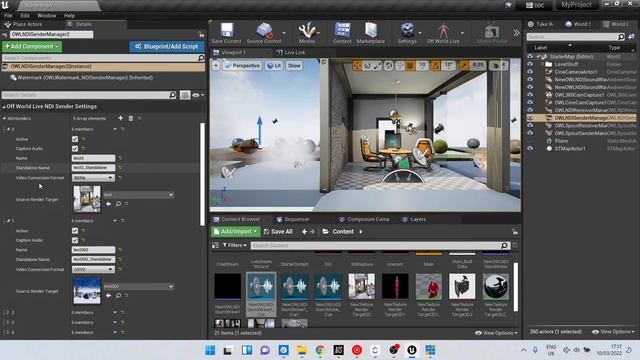Viewport: 640px width, 360px height.
Task: Switch to the Live Link tab
Action: pyautogui.click(x=291, y=53)
